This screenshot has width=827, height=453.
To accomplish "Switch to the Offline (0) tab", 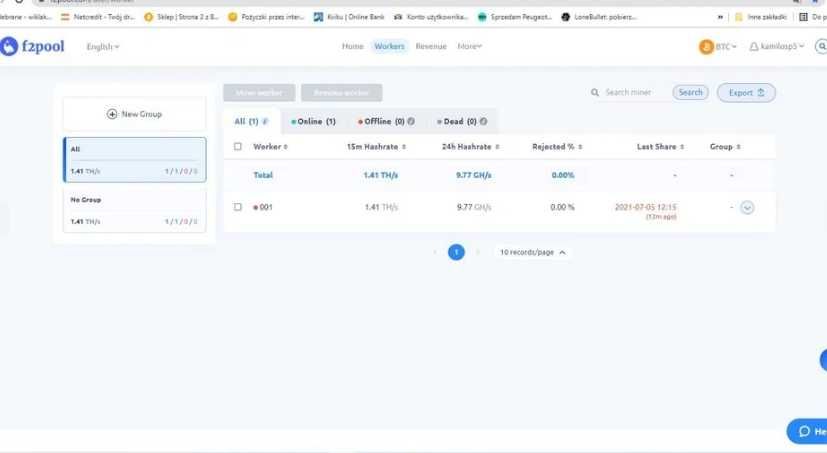I will tap(386, 121).
